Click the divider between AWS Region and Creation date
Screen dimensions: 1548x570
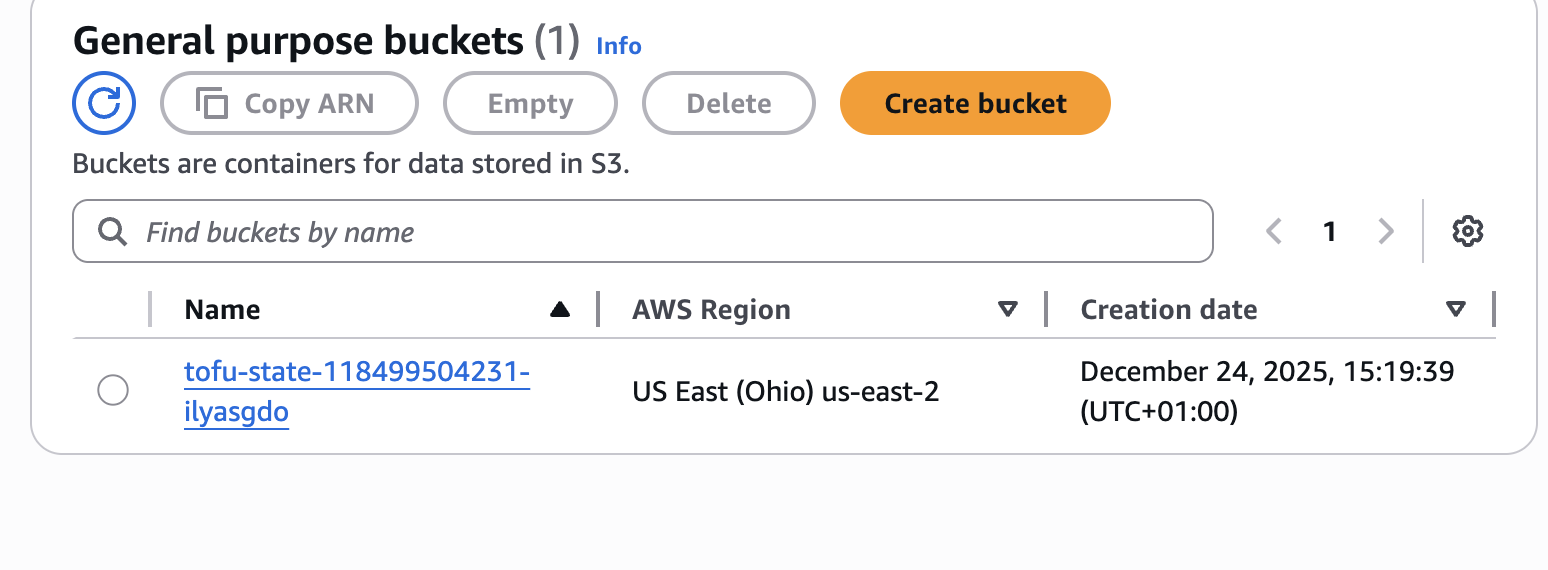click(x=1046, y=309)
